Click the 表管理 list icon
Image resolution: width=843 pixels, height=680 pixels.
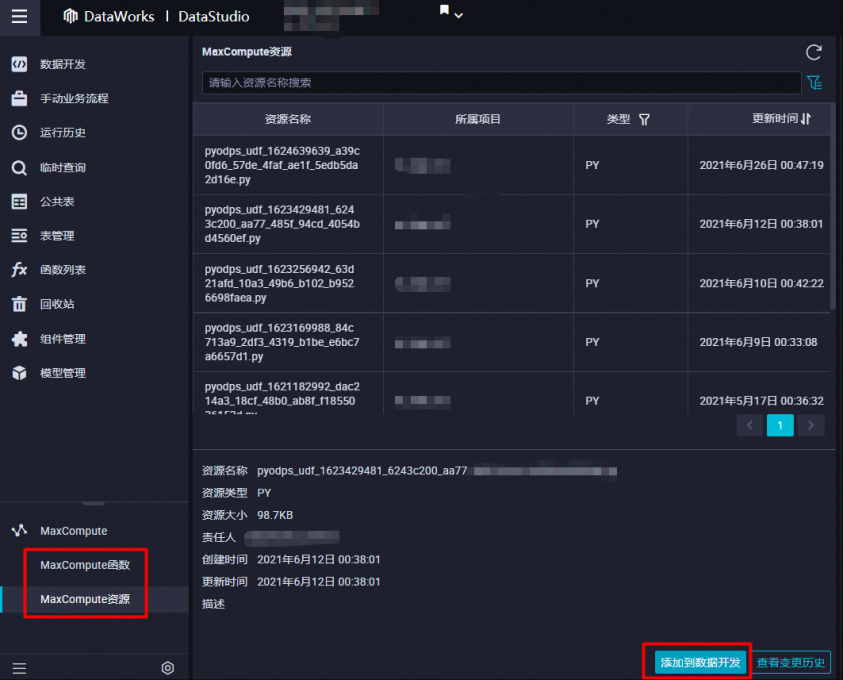point(19,235)
